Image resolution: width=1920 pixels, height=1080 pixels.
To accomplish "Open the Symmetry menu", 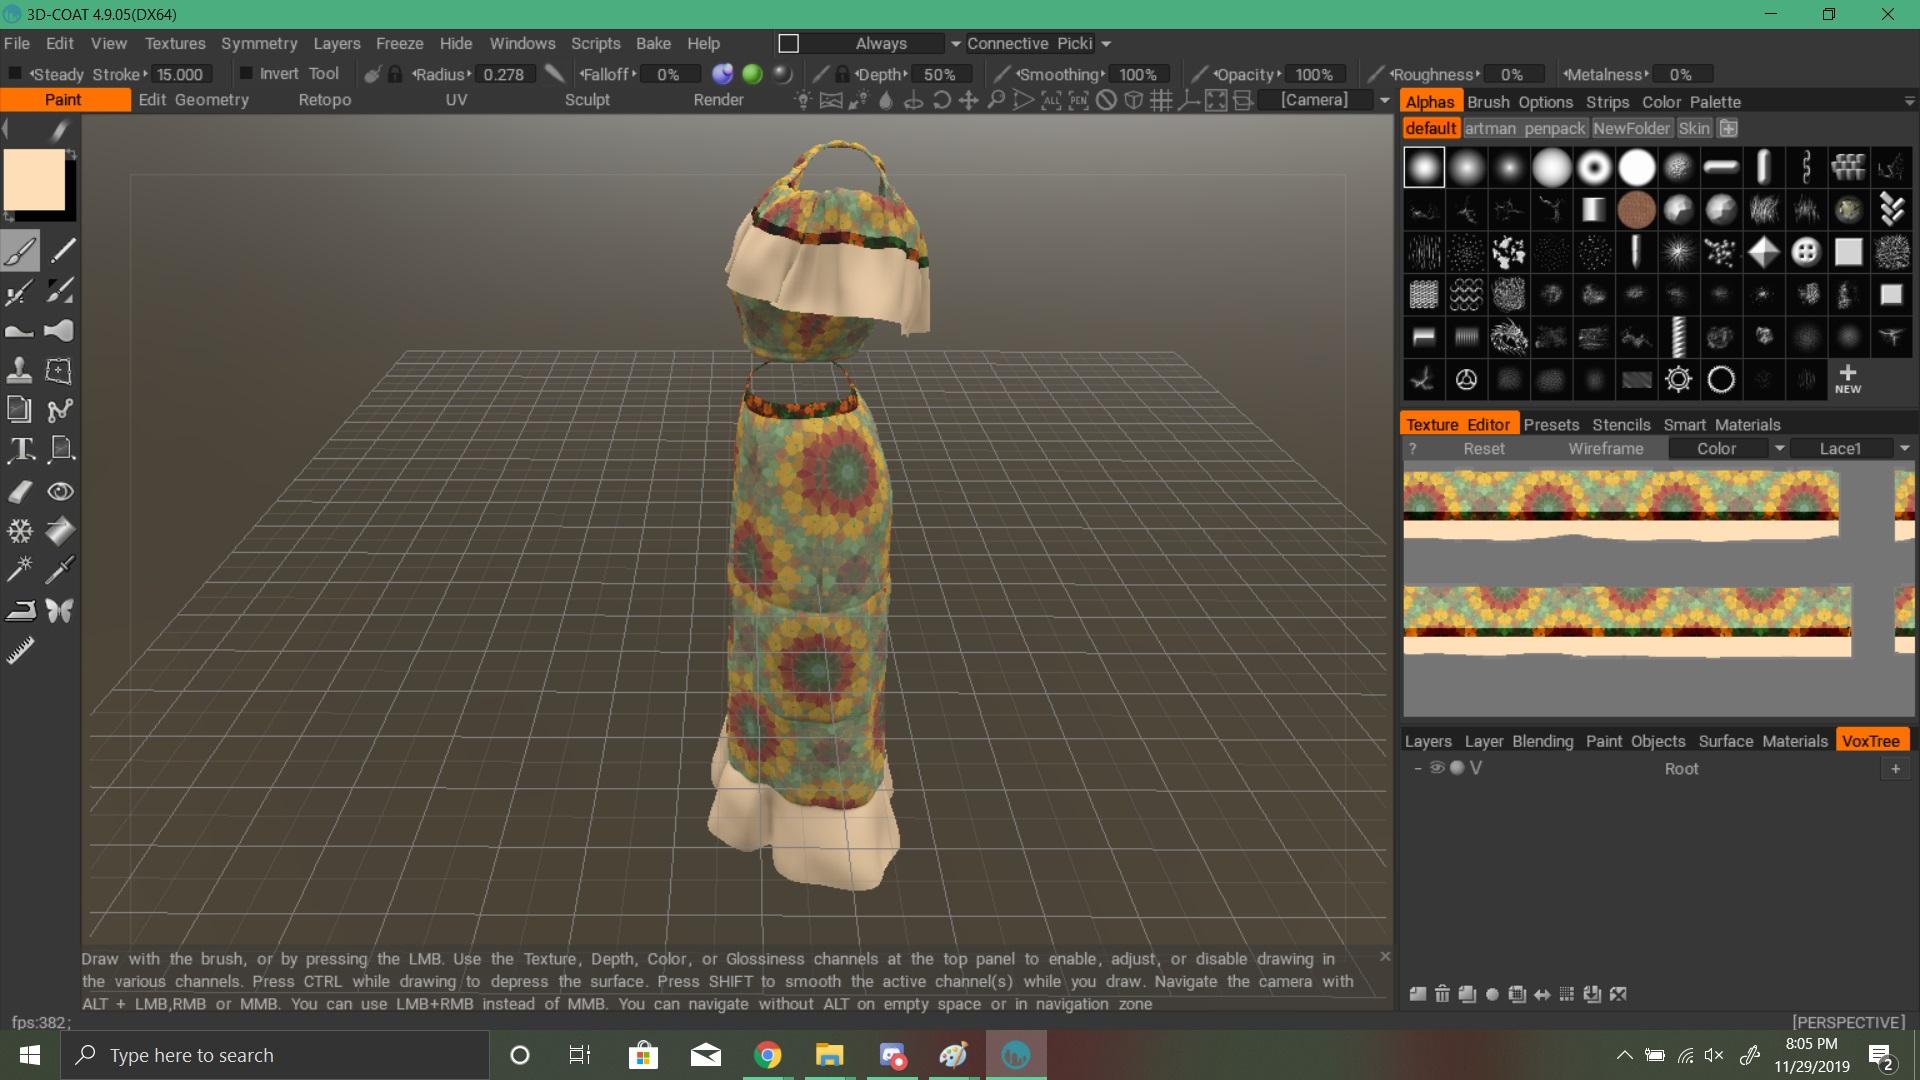I will (259, 44).
